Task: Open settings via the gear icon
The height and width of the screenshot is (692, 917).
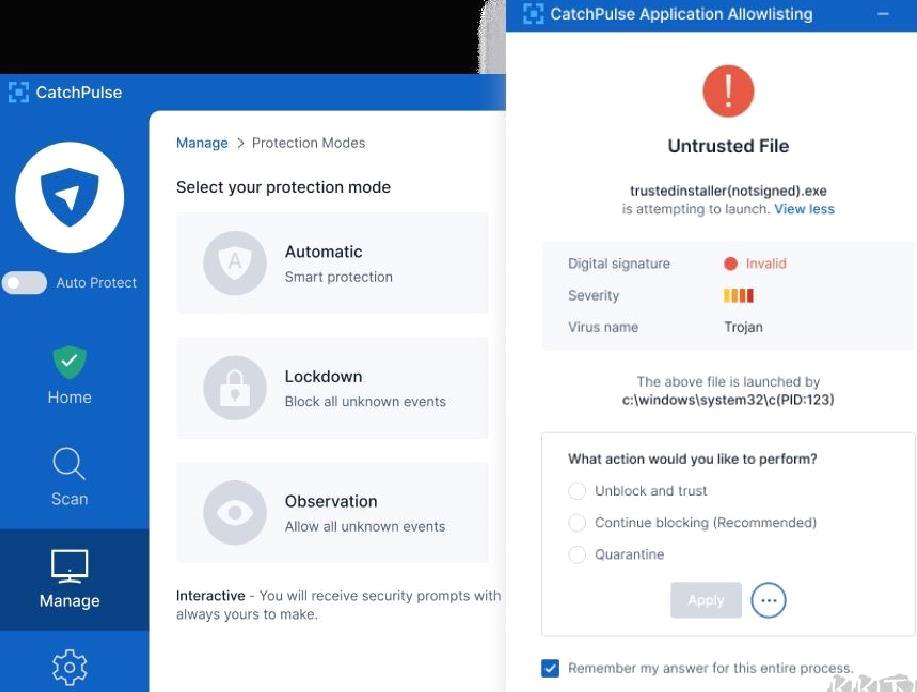Action: pyautogui.click(x=70, y=667)
